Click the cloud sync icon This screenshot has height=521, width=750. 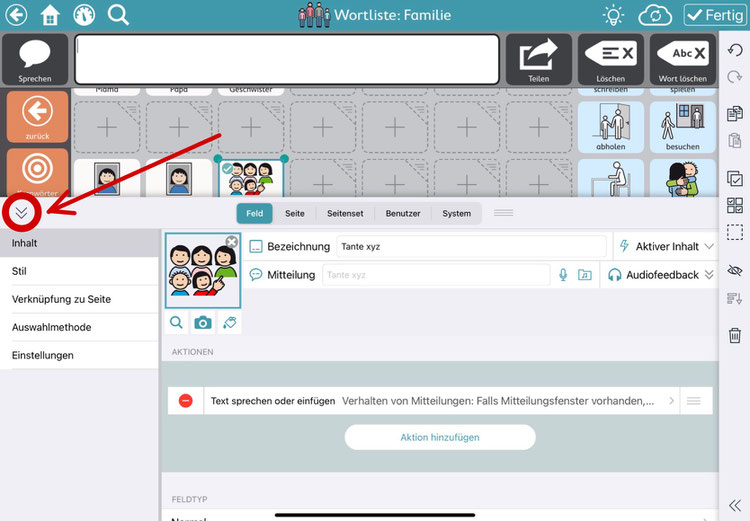point(655,15)
